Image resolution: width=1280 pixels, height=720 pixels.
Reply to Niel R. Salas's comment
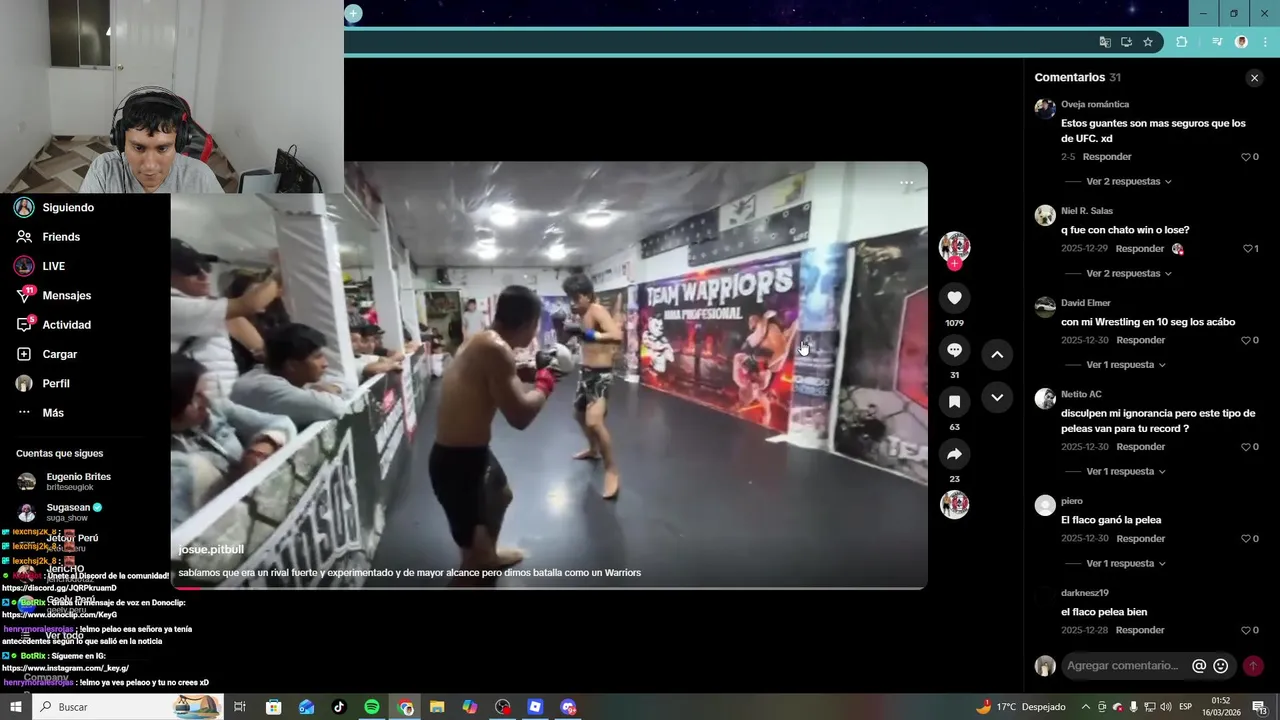(1140, 249)
